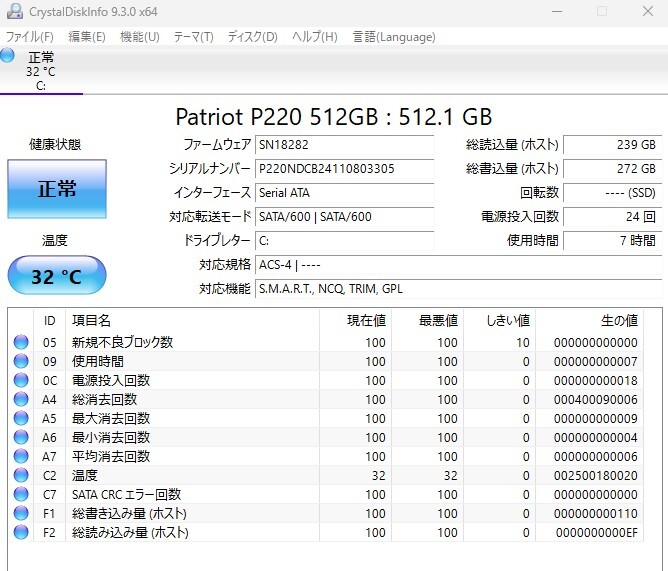Image resolution: width=668 pixels, height=571 pixels.
Task: Open the ファイル(F) menu
Action: [30, 37]
